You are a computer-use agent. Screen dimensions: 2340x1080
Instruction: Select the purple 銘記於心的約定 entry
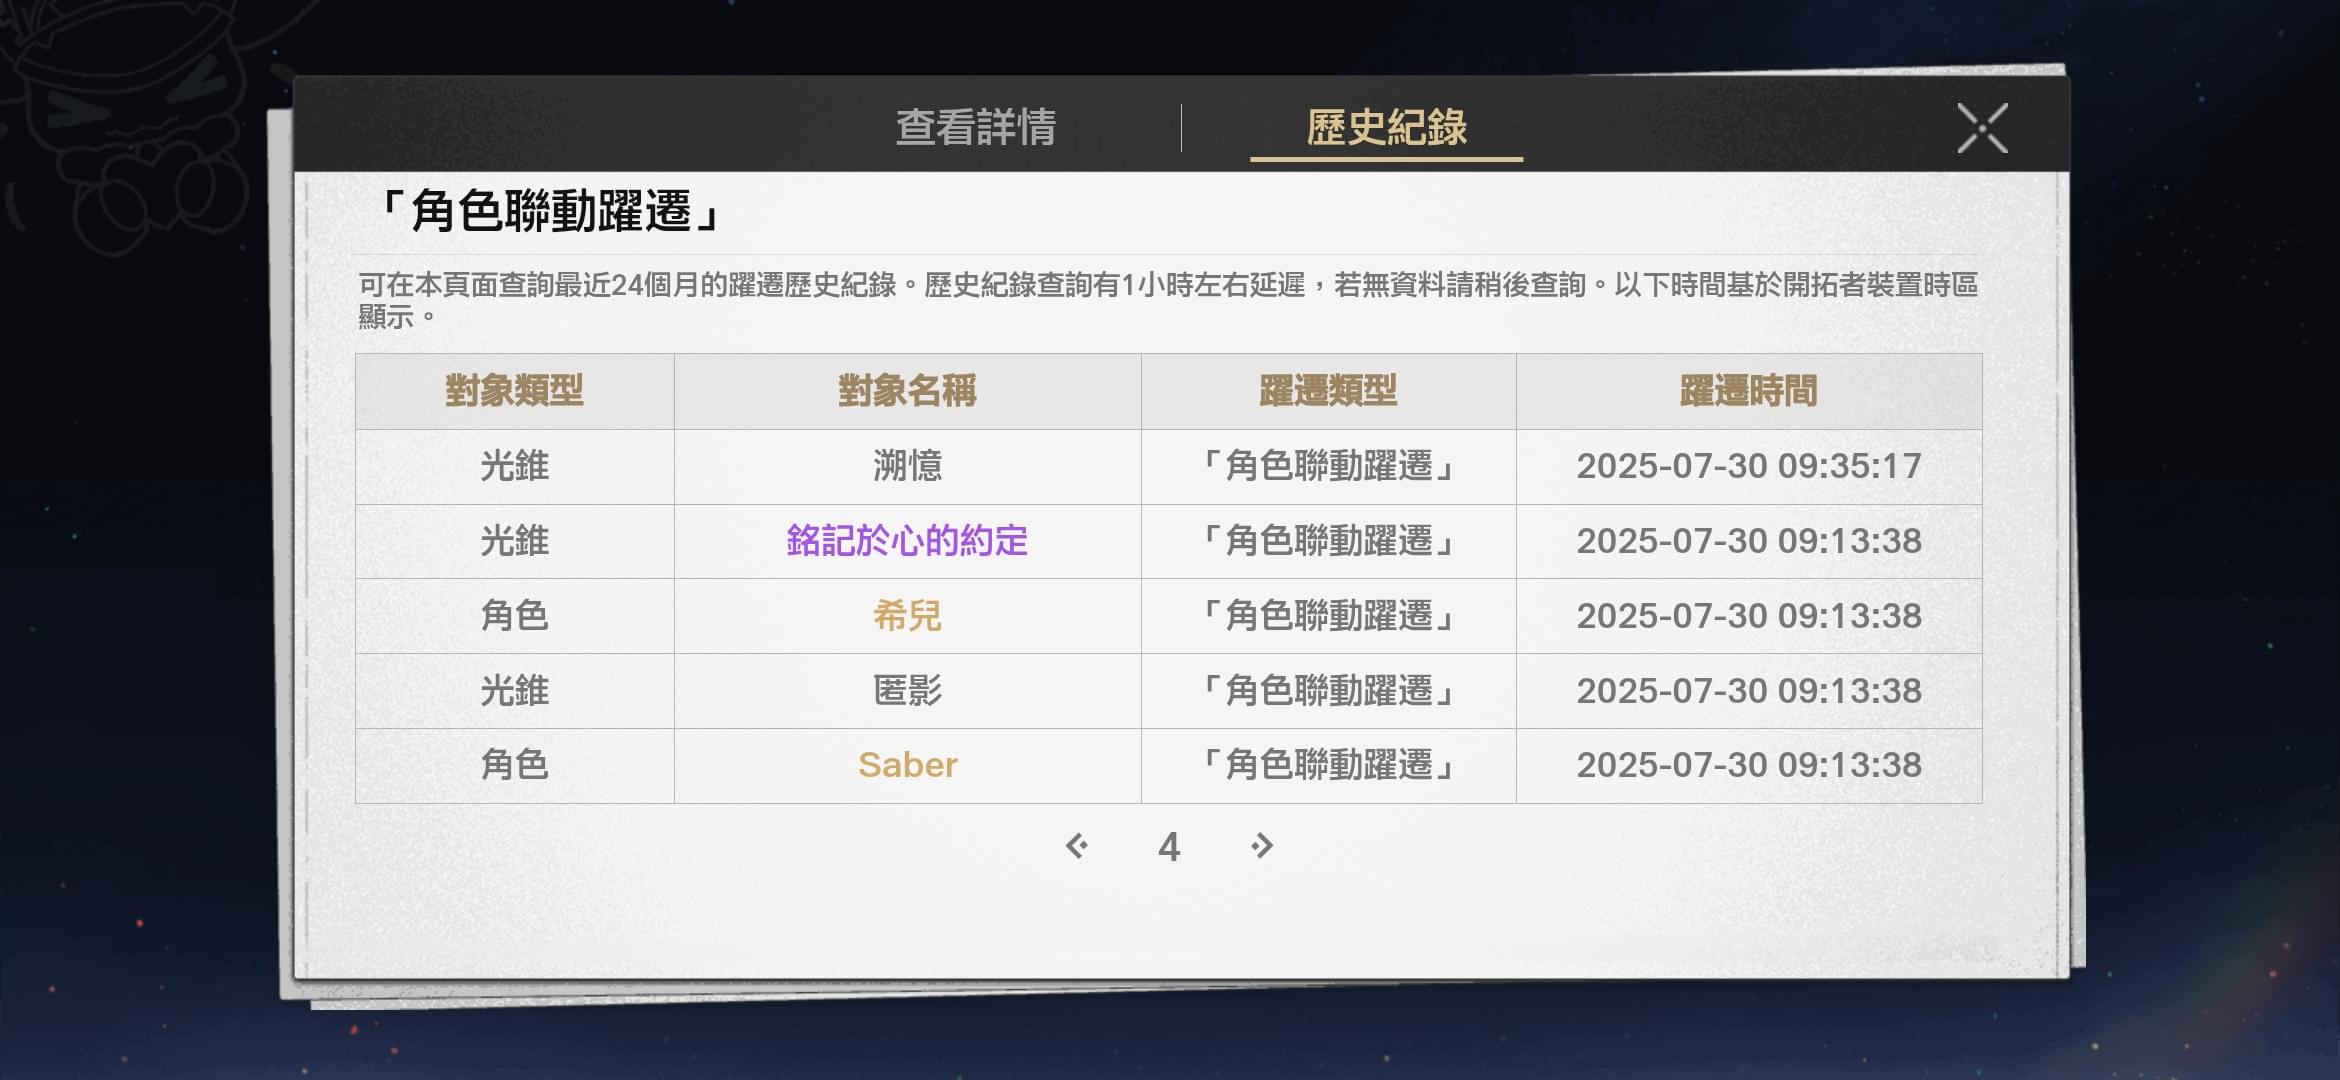907,541
